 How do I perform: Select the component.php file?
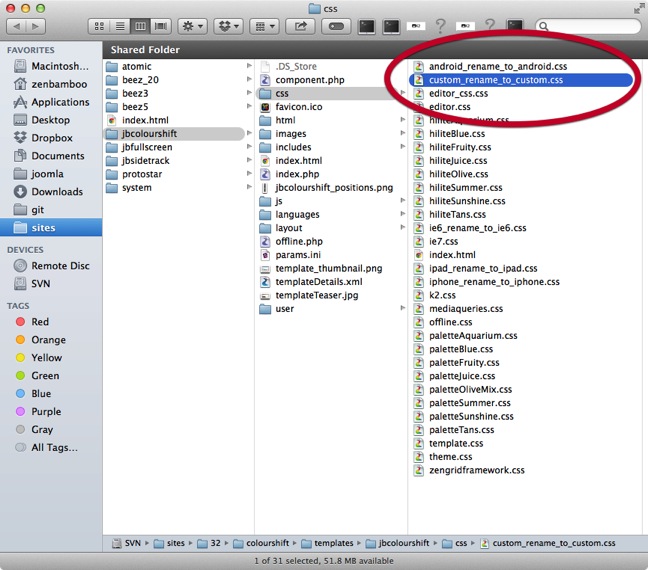click(302, 80)
